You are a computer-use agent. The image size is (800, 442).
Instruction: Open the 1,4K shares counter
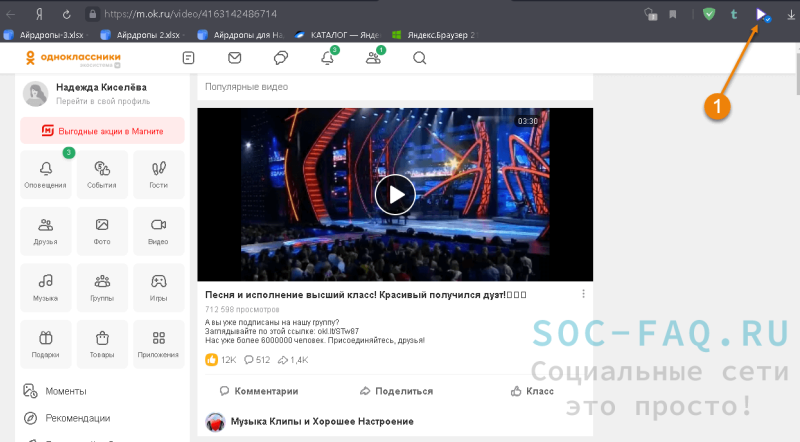pyautogui.click(x=293, y=360)
